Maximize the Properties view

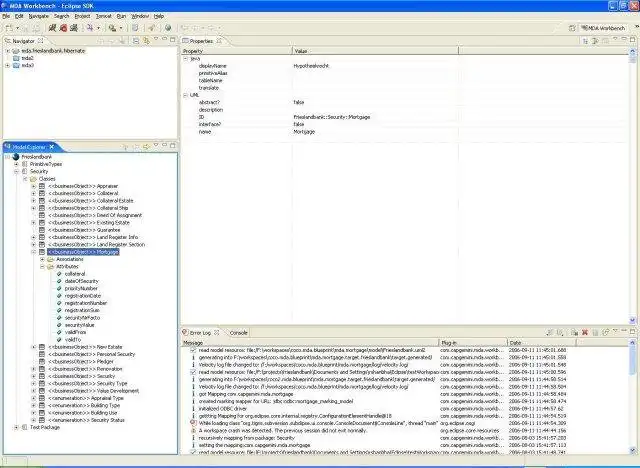633,40
